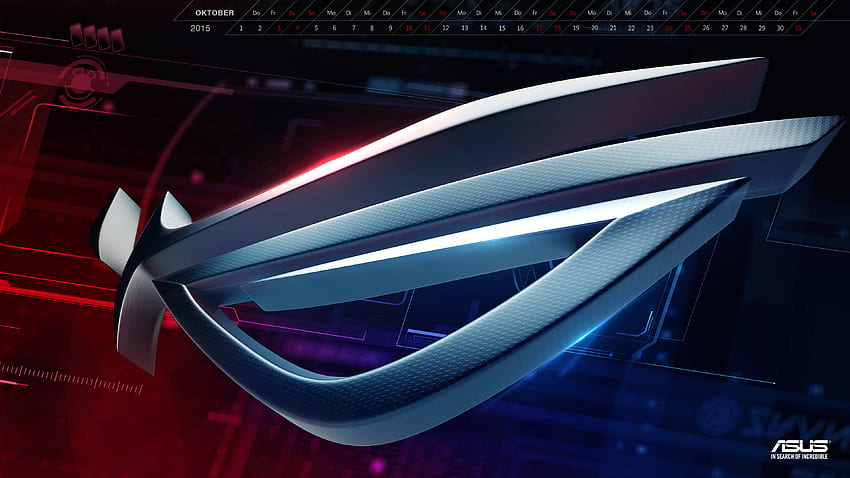Select red date 24 in the calendar
This screenshot has width=850, height=478.
tap(669, 28)
